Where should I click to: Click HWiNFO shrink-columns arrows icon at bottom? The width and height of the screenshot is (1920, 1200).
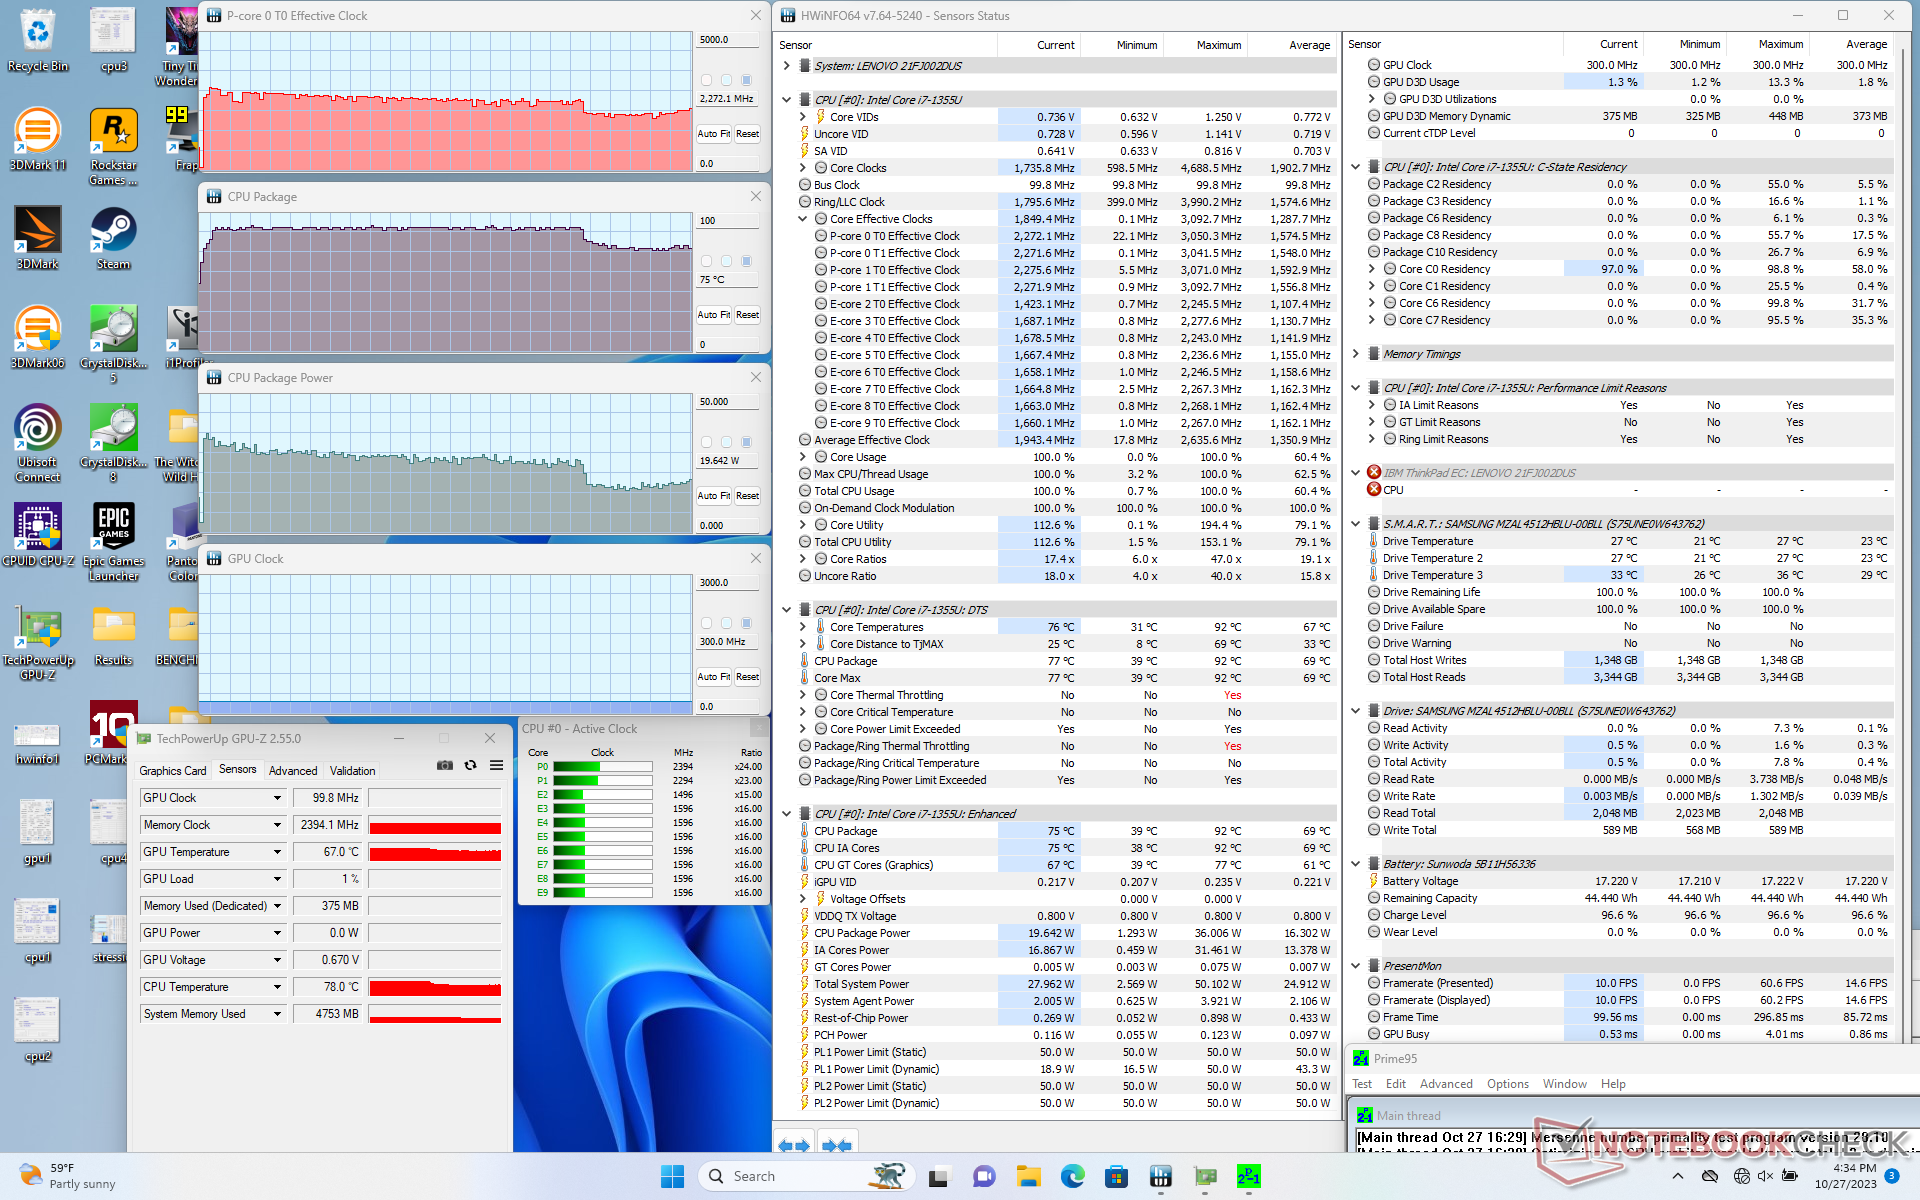(x=837, y=1145)
